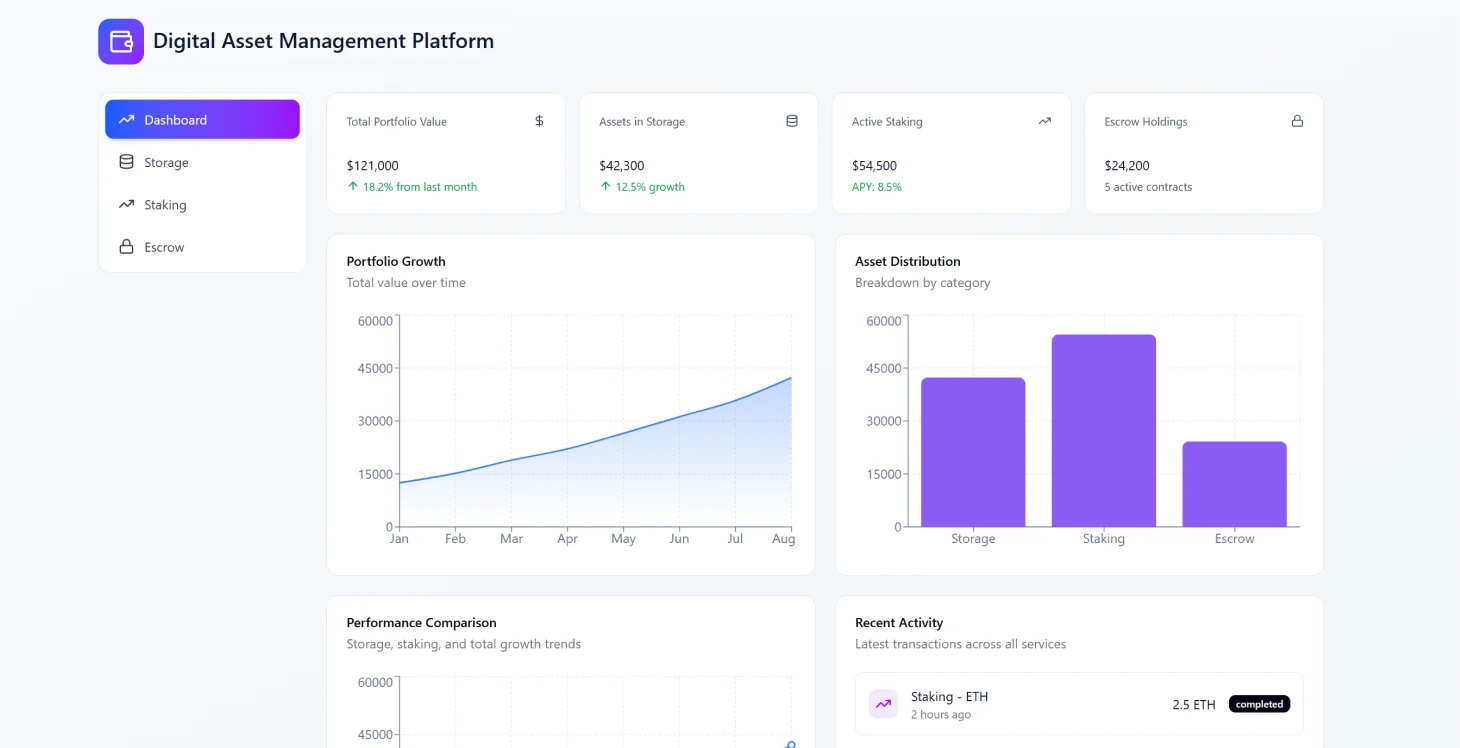1460x748 pixels.
Task: Click the lock icon next to Escrow in sidebar
Action: point(125,247)
